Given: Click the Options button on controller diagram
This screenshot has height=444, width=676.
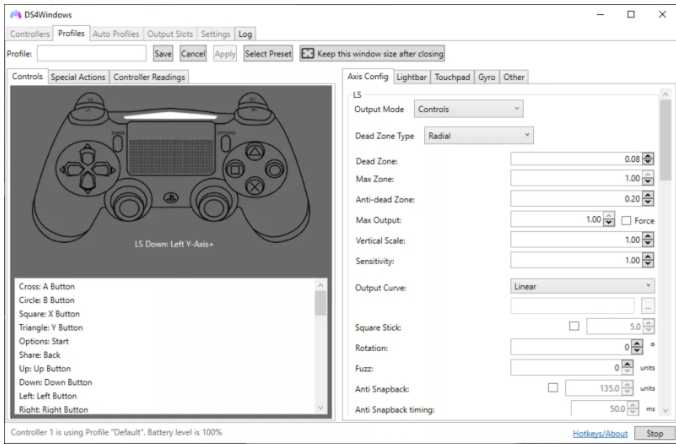Looking at the screenshot, I should tap(225, 142).
